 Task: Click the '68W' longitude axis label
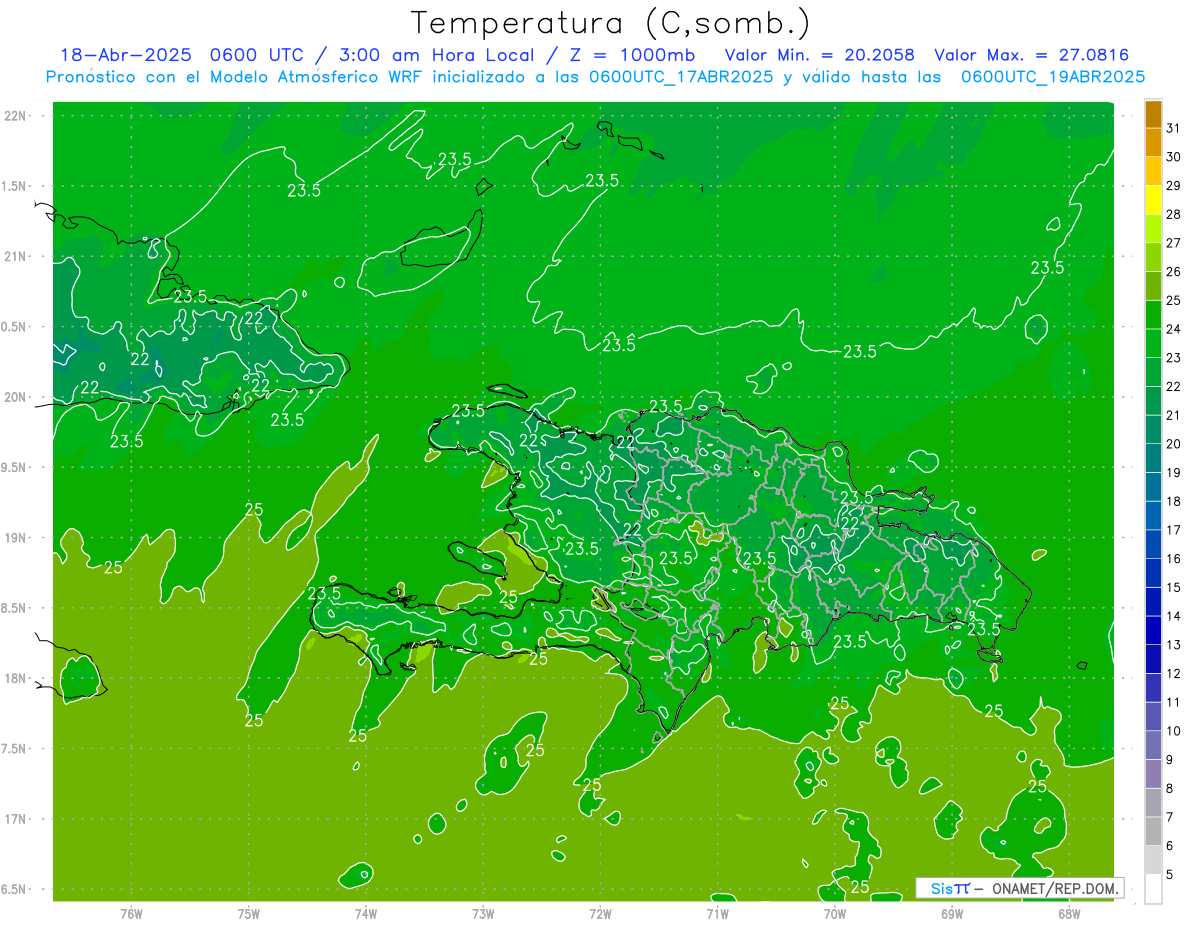pos(1068,913)
